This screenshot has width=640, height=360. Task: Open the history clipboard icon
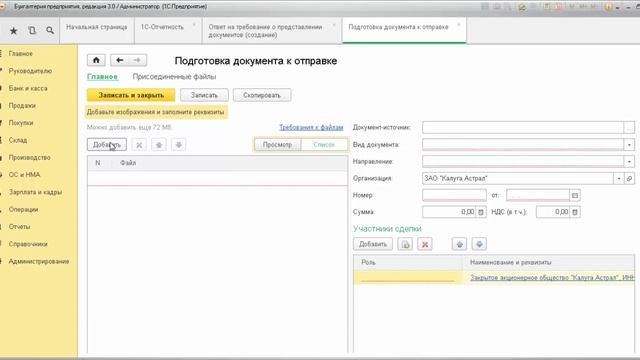pyautogui.click(x=32, y=31)
